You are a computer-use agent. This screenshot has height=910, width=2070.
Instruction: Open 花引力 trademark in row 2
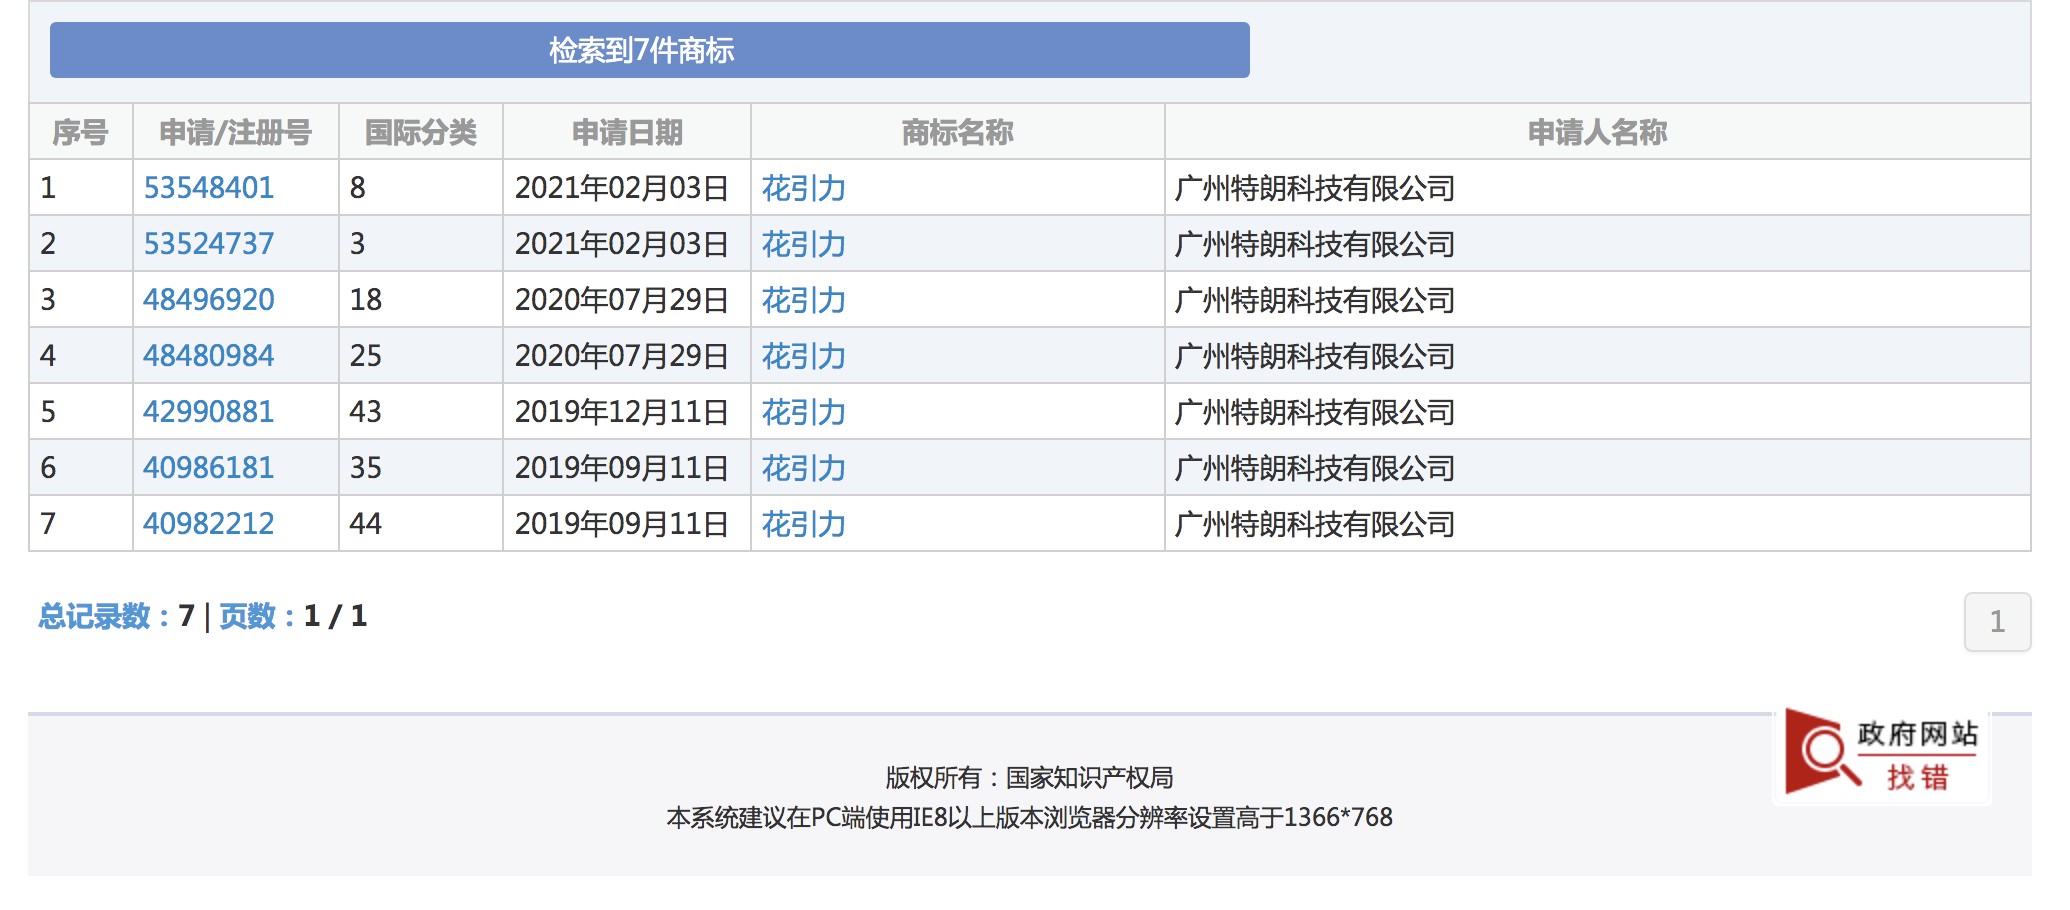point(804,244)
